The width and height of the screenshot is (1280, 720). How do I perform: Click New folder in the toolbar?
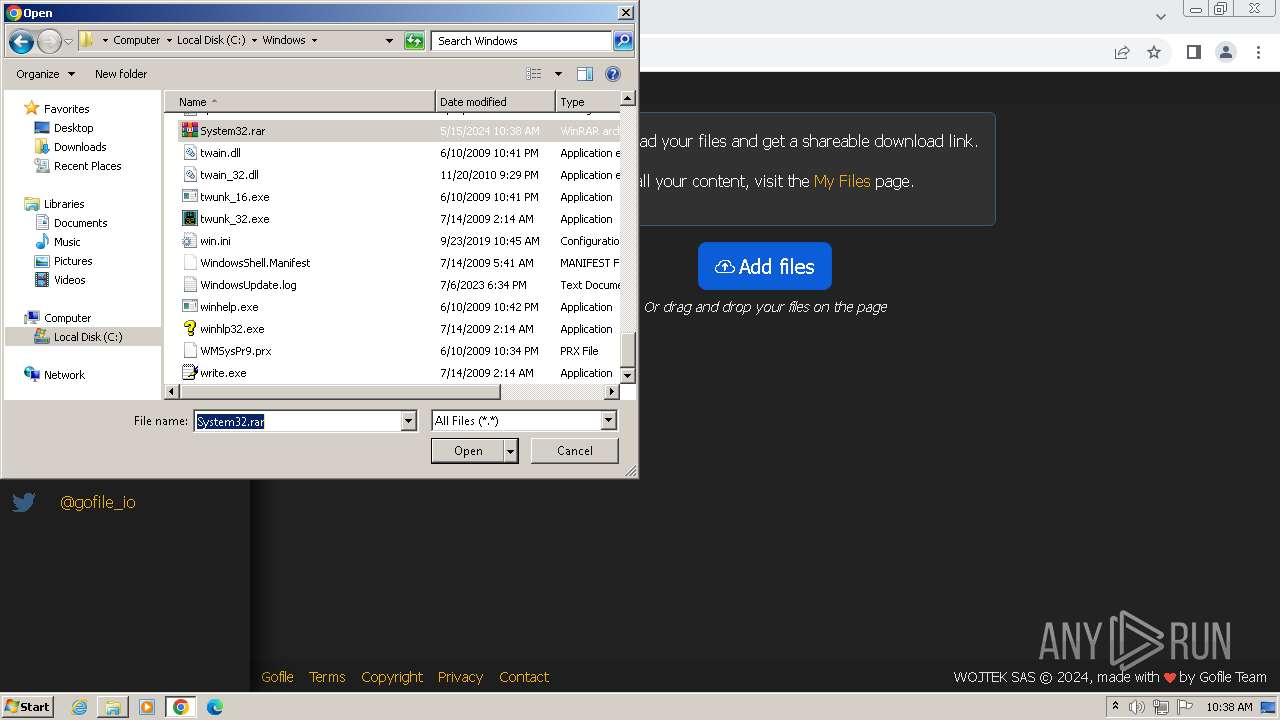point(121,74)
